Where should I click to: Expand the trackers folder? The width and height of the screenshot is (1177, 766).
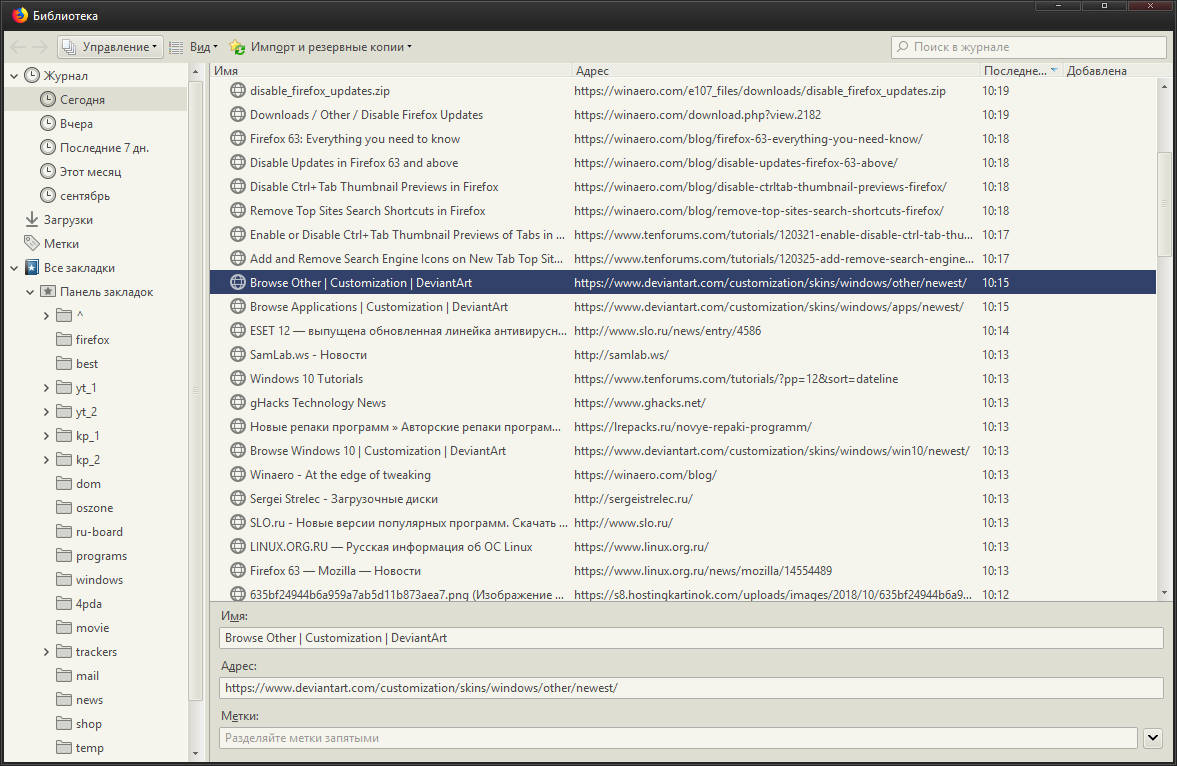coord(47,652)
